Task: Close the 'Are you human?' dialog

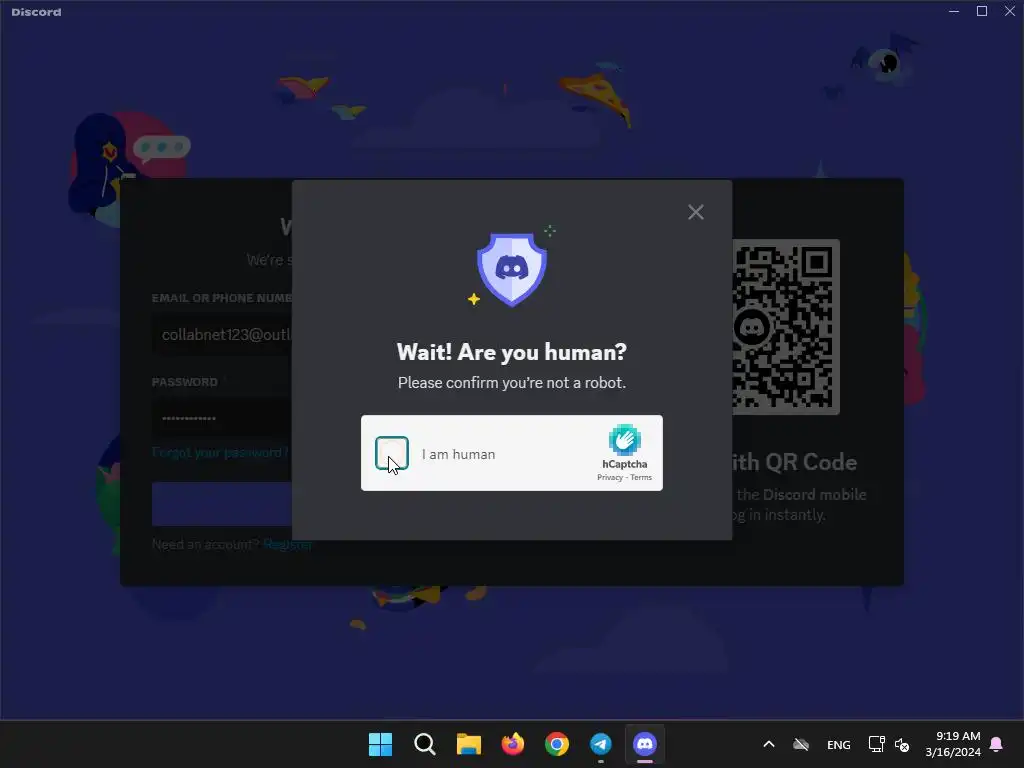Action: pyautogui.click(x=696, y=212)
